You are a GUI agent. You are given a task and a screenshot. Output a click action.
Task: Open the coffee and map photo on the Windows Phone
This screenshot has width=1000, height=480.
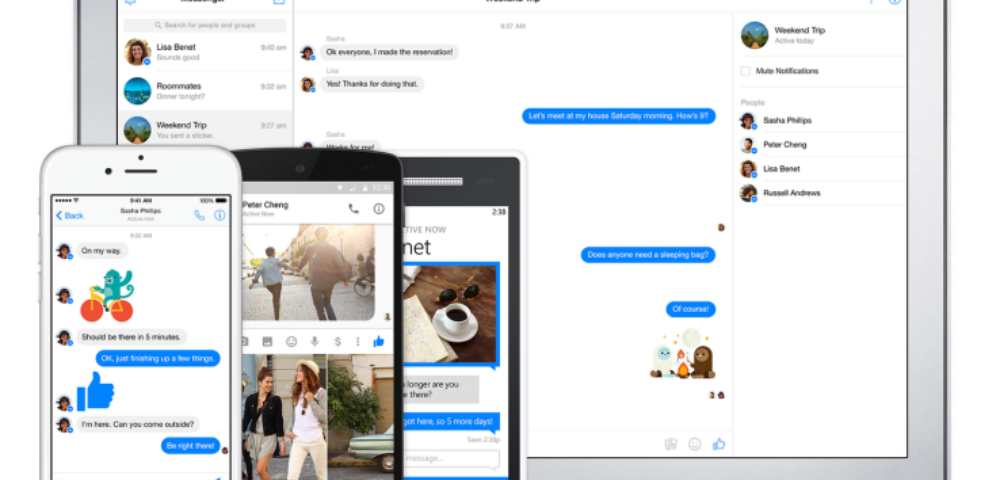[449, 315]
